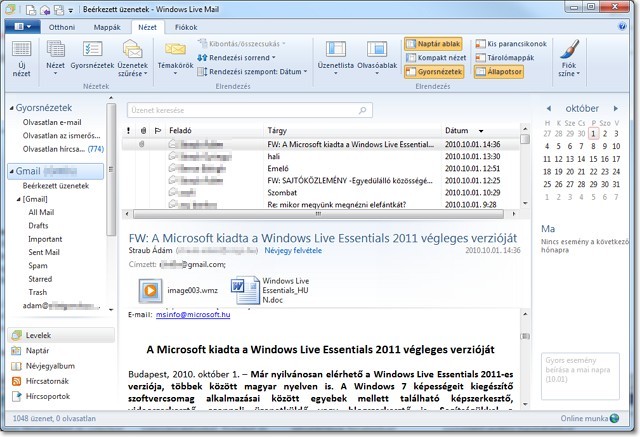
Task: Open Kibontás/összecsukás dropdown
Action: [x=241, y=44]
